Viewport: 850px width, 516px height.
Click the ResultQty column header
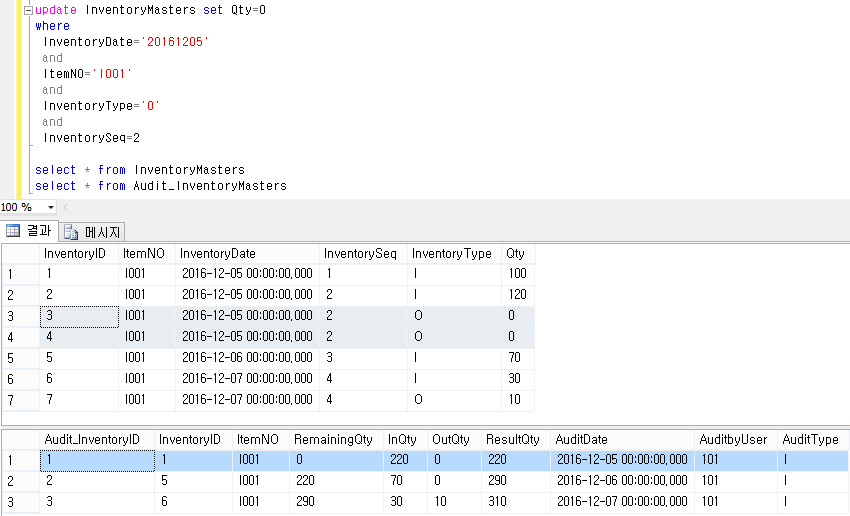pos(512,439)
